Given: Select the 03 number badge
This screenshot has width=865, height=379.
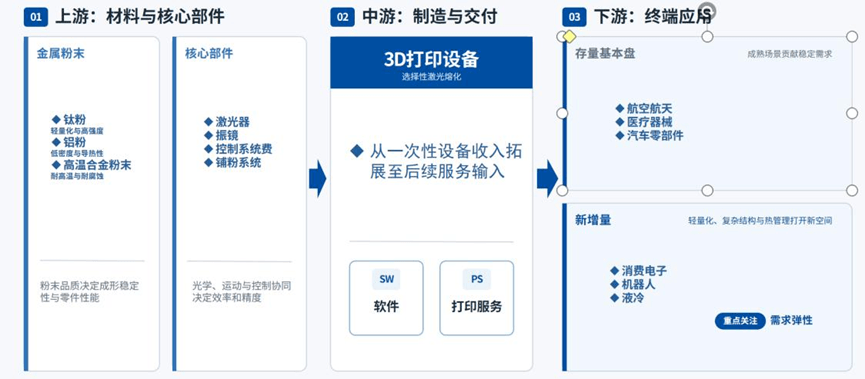Looking at the screenshot, I should (x=574, y=17).
